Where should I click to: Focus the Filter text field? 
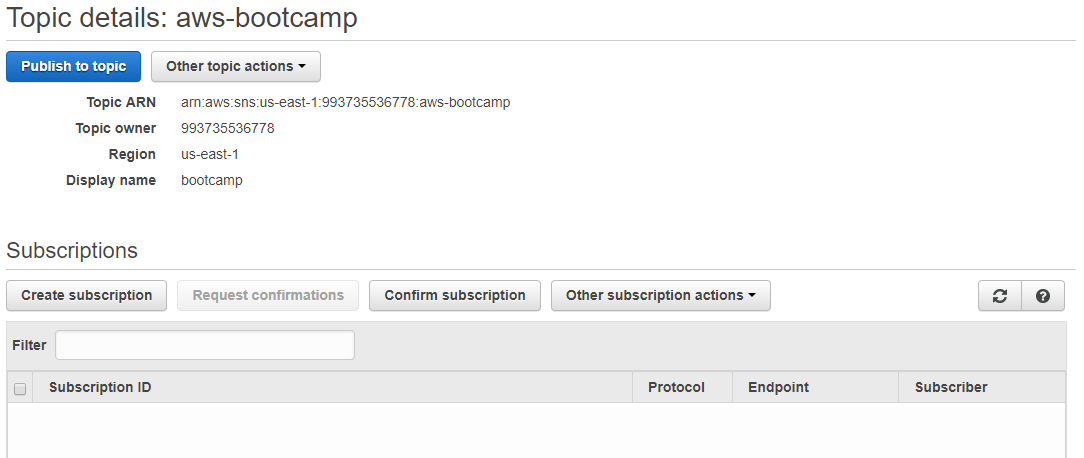[x=205, y=345]
